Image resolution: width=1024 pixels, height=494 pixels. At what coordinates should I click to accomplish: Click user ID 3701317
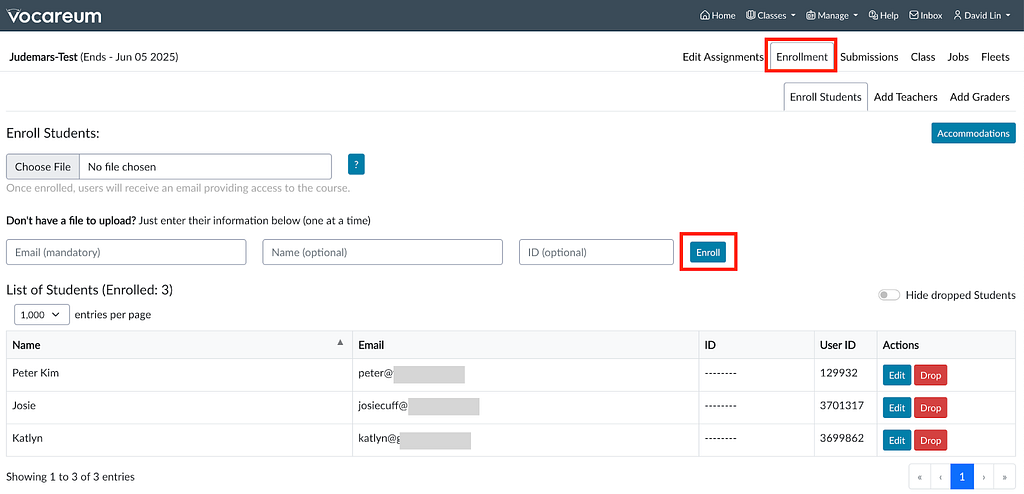pyautogui.click(x=842, y=406)
